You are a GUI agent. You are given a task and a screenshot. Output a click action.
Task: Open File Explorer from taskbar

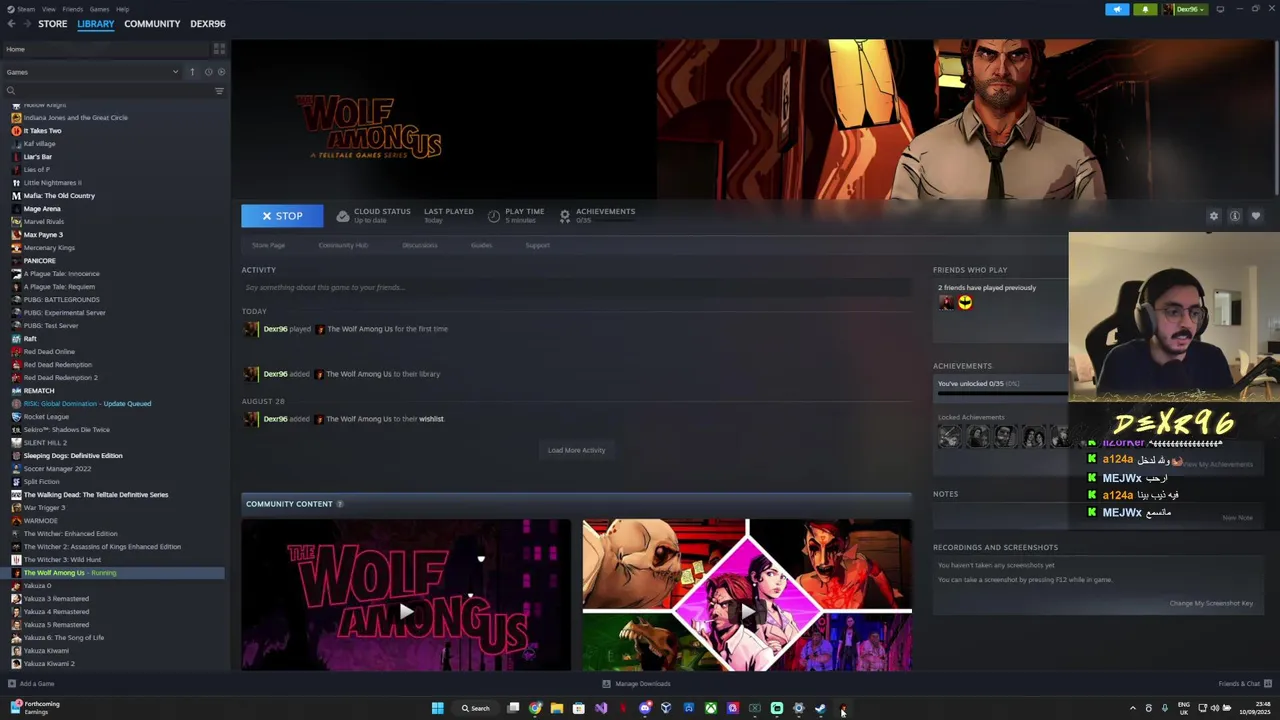[557, 708]
